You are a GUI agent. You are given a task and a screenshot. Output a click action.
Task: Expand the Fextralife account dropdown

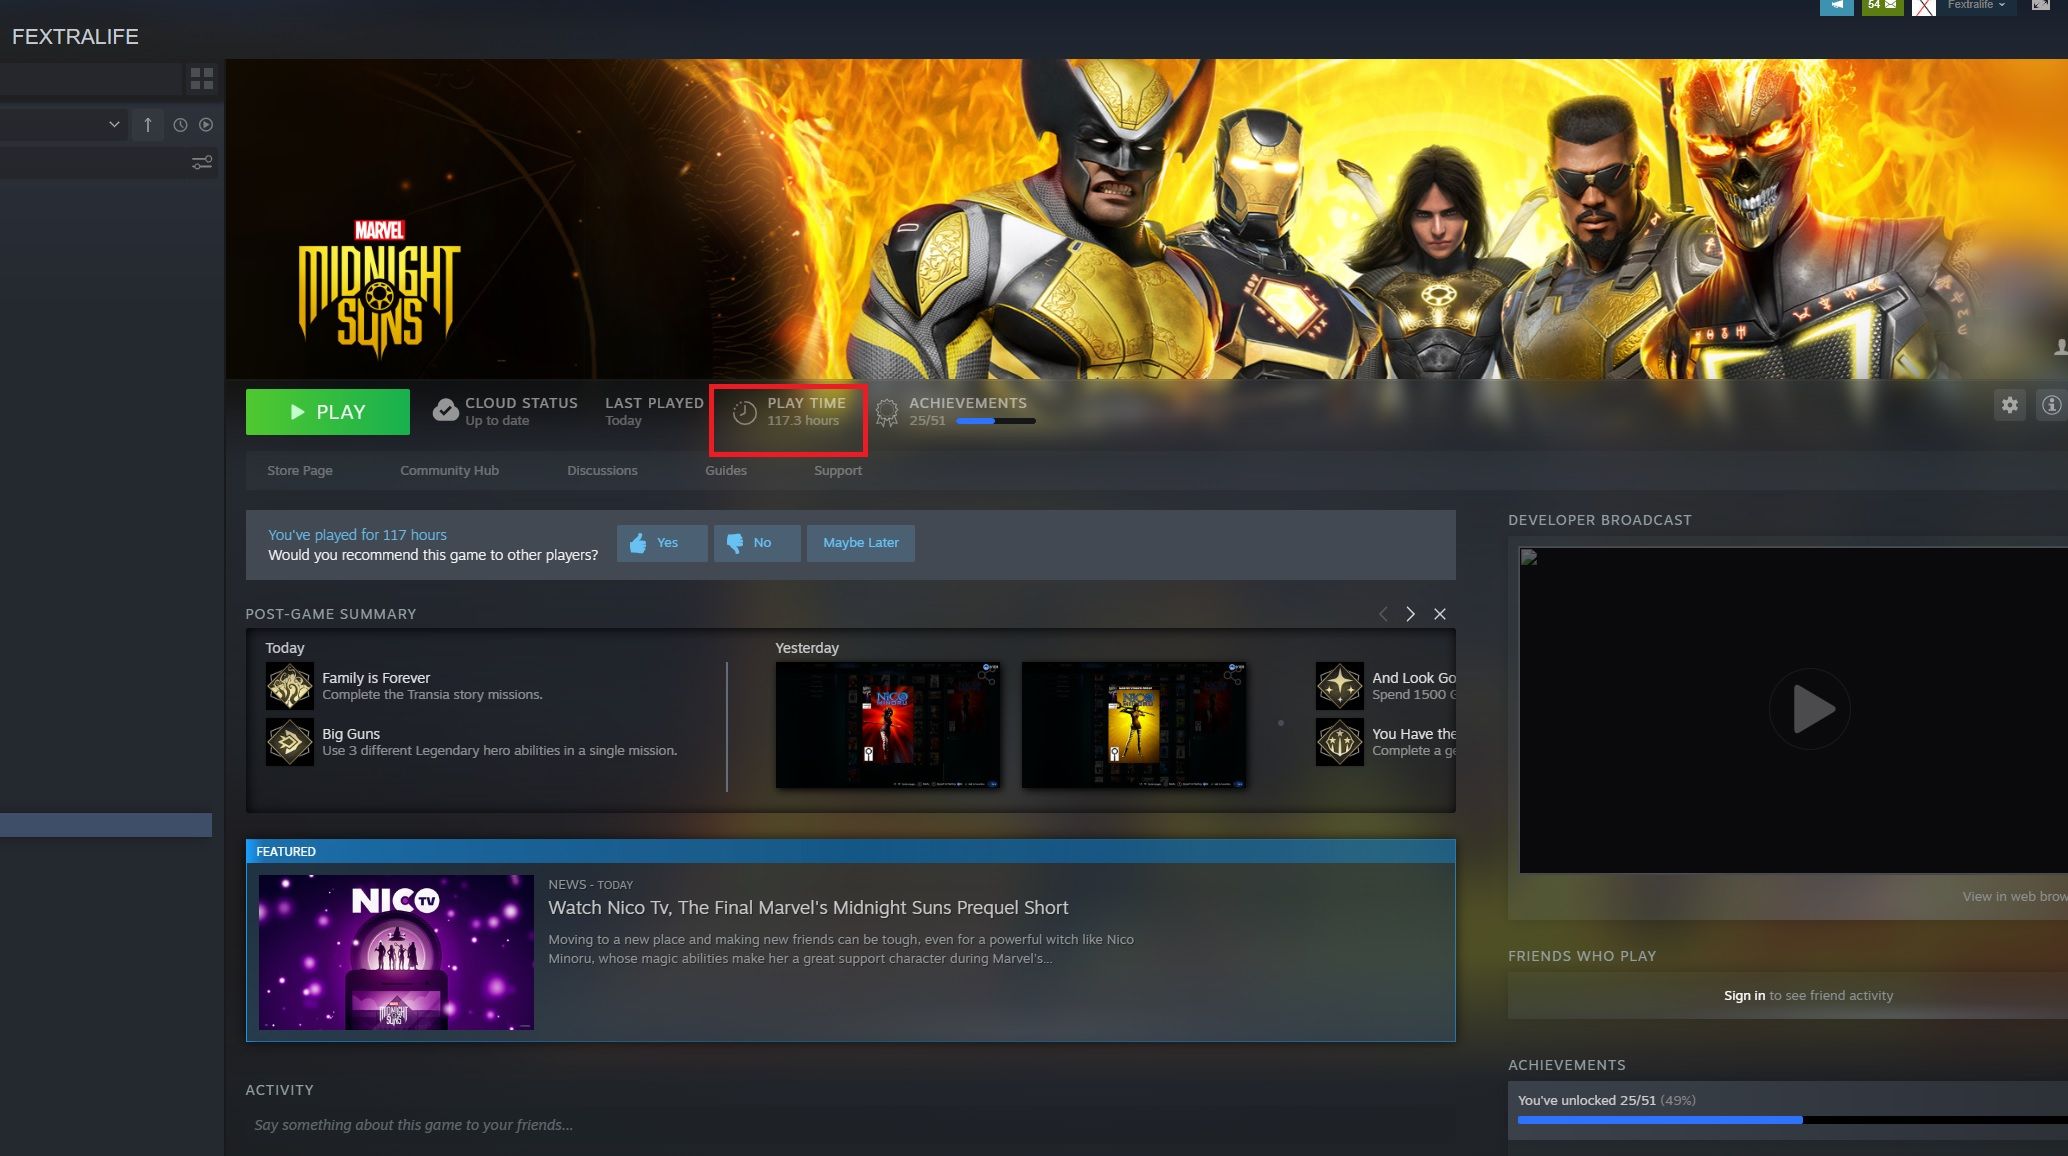coord(1975,5)
